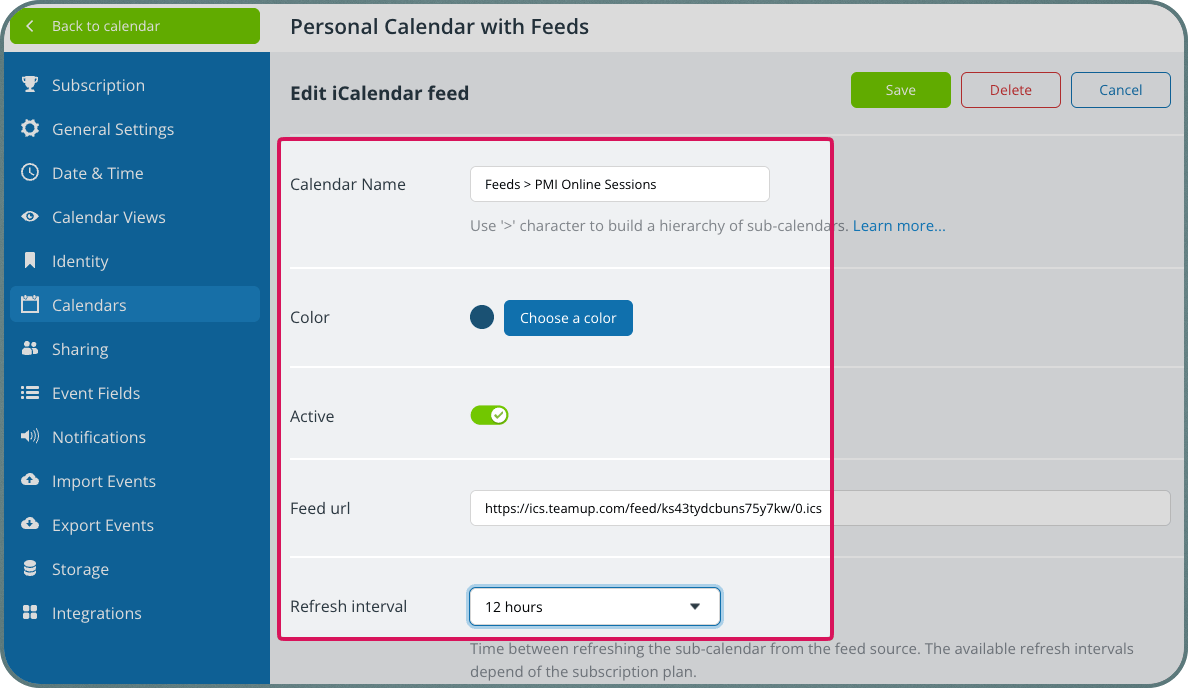
Task: Open the Refresh interval dropdown
Action: click(595, 606)
